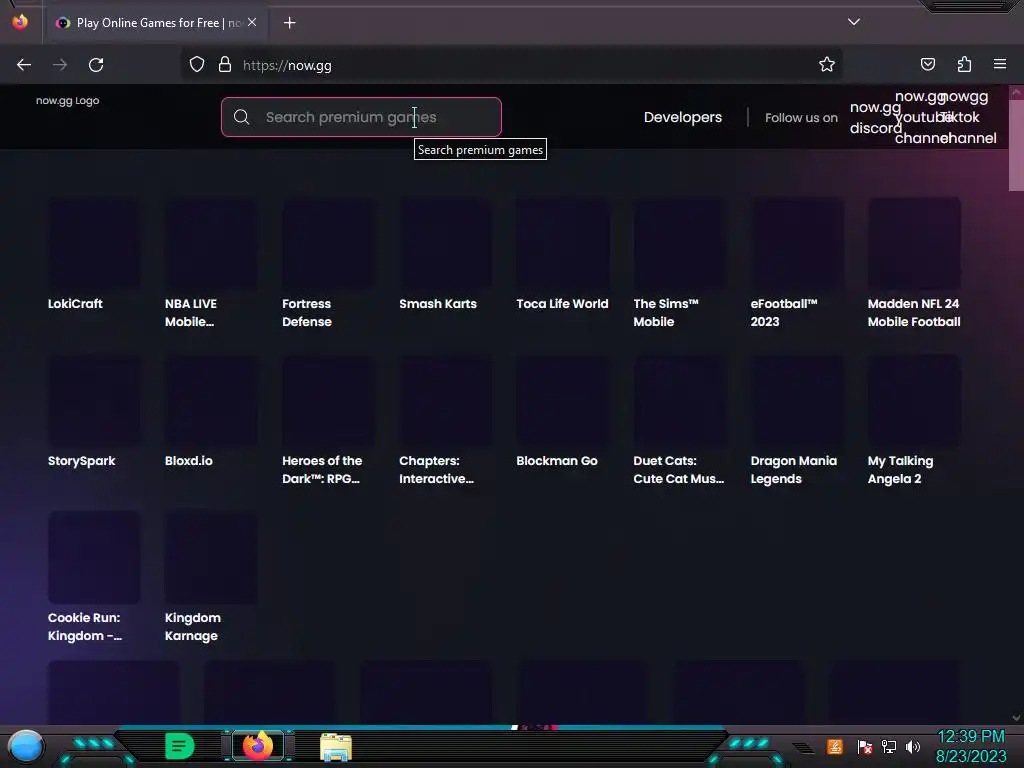View site security lock information

click(225, 65)
